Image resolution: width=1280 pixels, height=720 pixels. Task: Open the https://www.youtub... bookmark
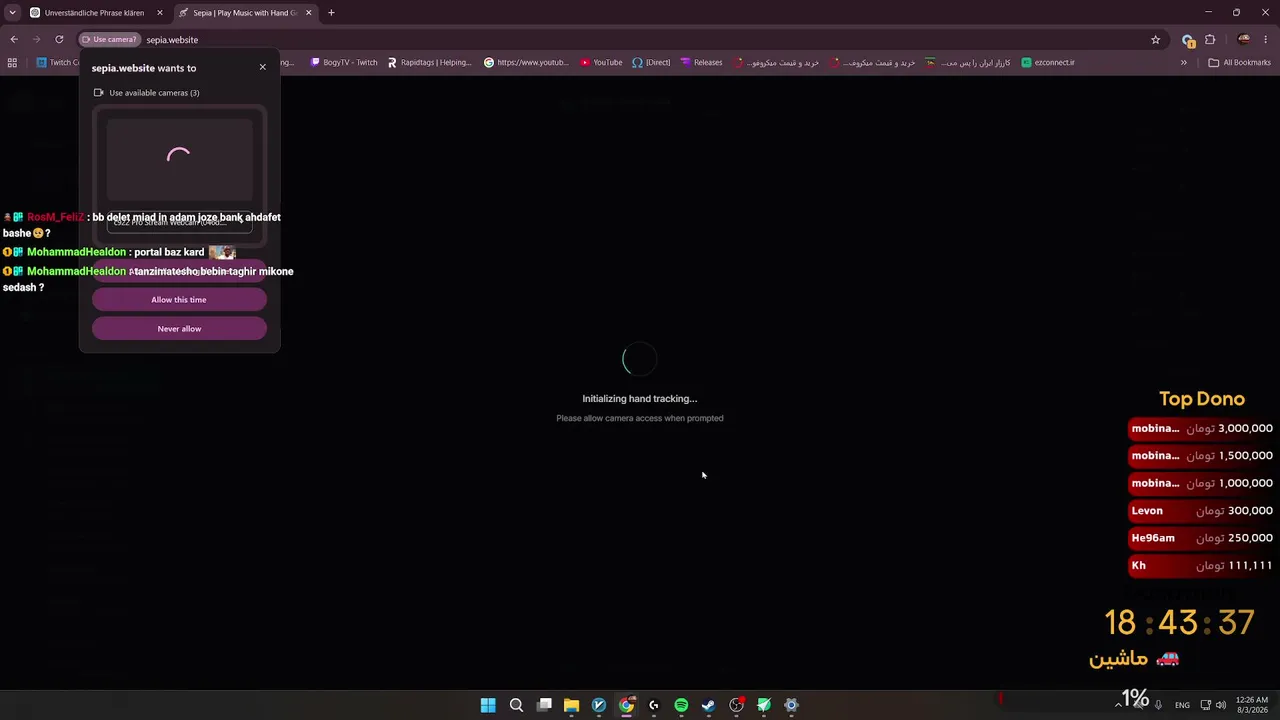(526, 62)
